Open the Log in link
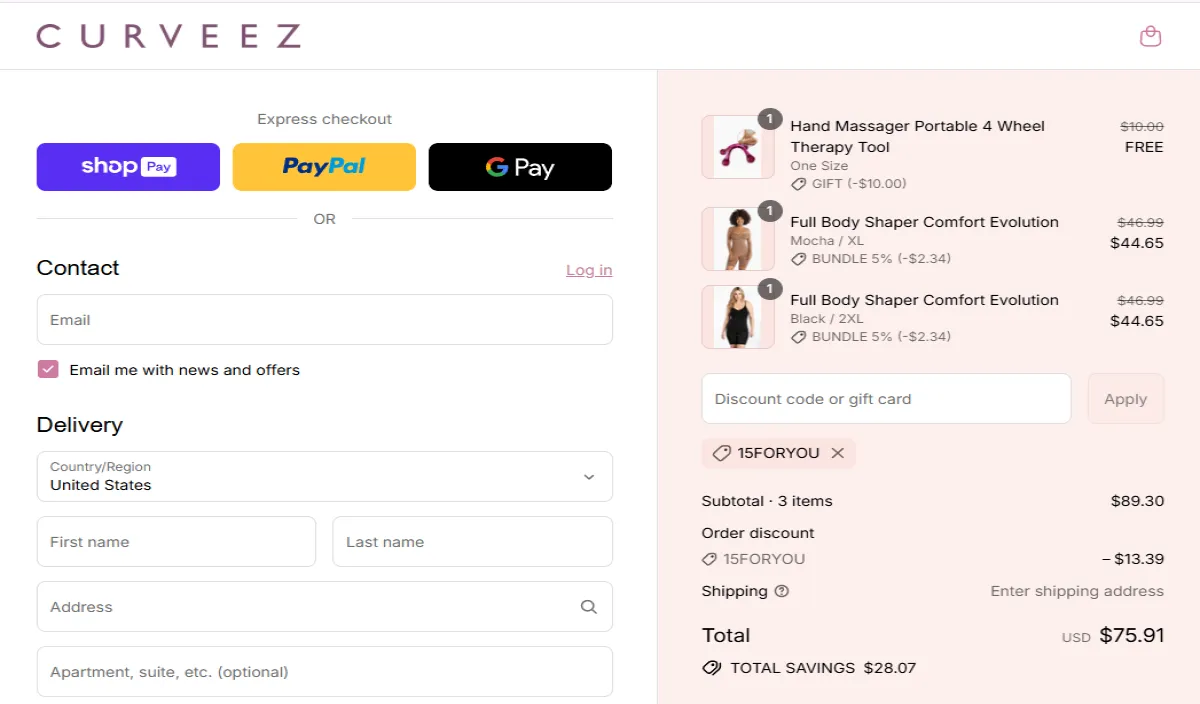Screen dimensions: 1200x704 [x=589, y=269]
